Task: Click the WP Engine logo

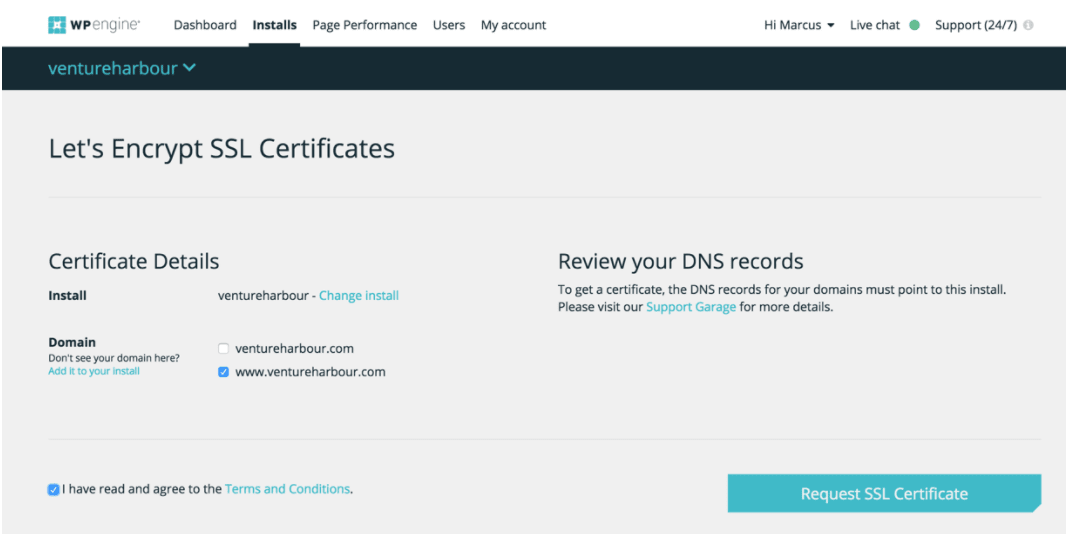Action: click(94, 25)
